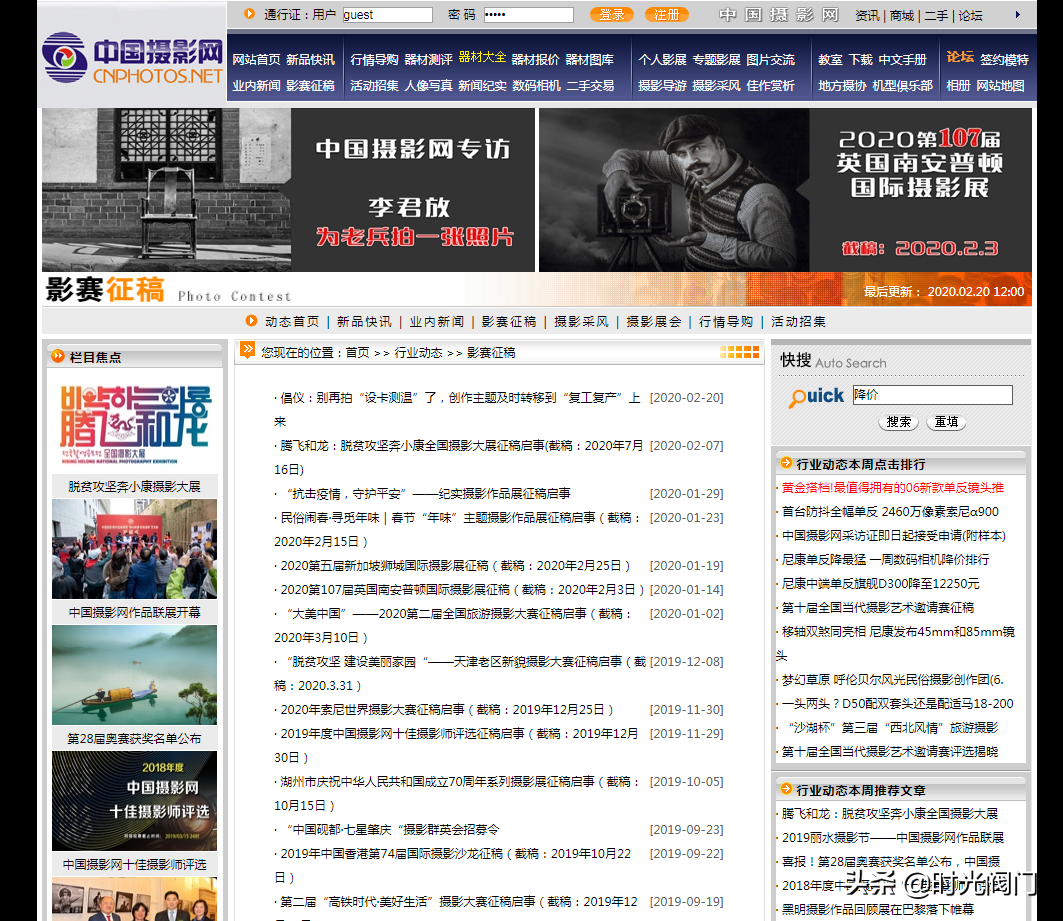Open 中国砚都·七星肇庆 摄影群英会招募令

(391, 830)
